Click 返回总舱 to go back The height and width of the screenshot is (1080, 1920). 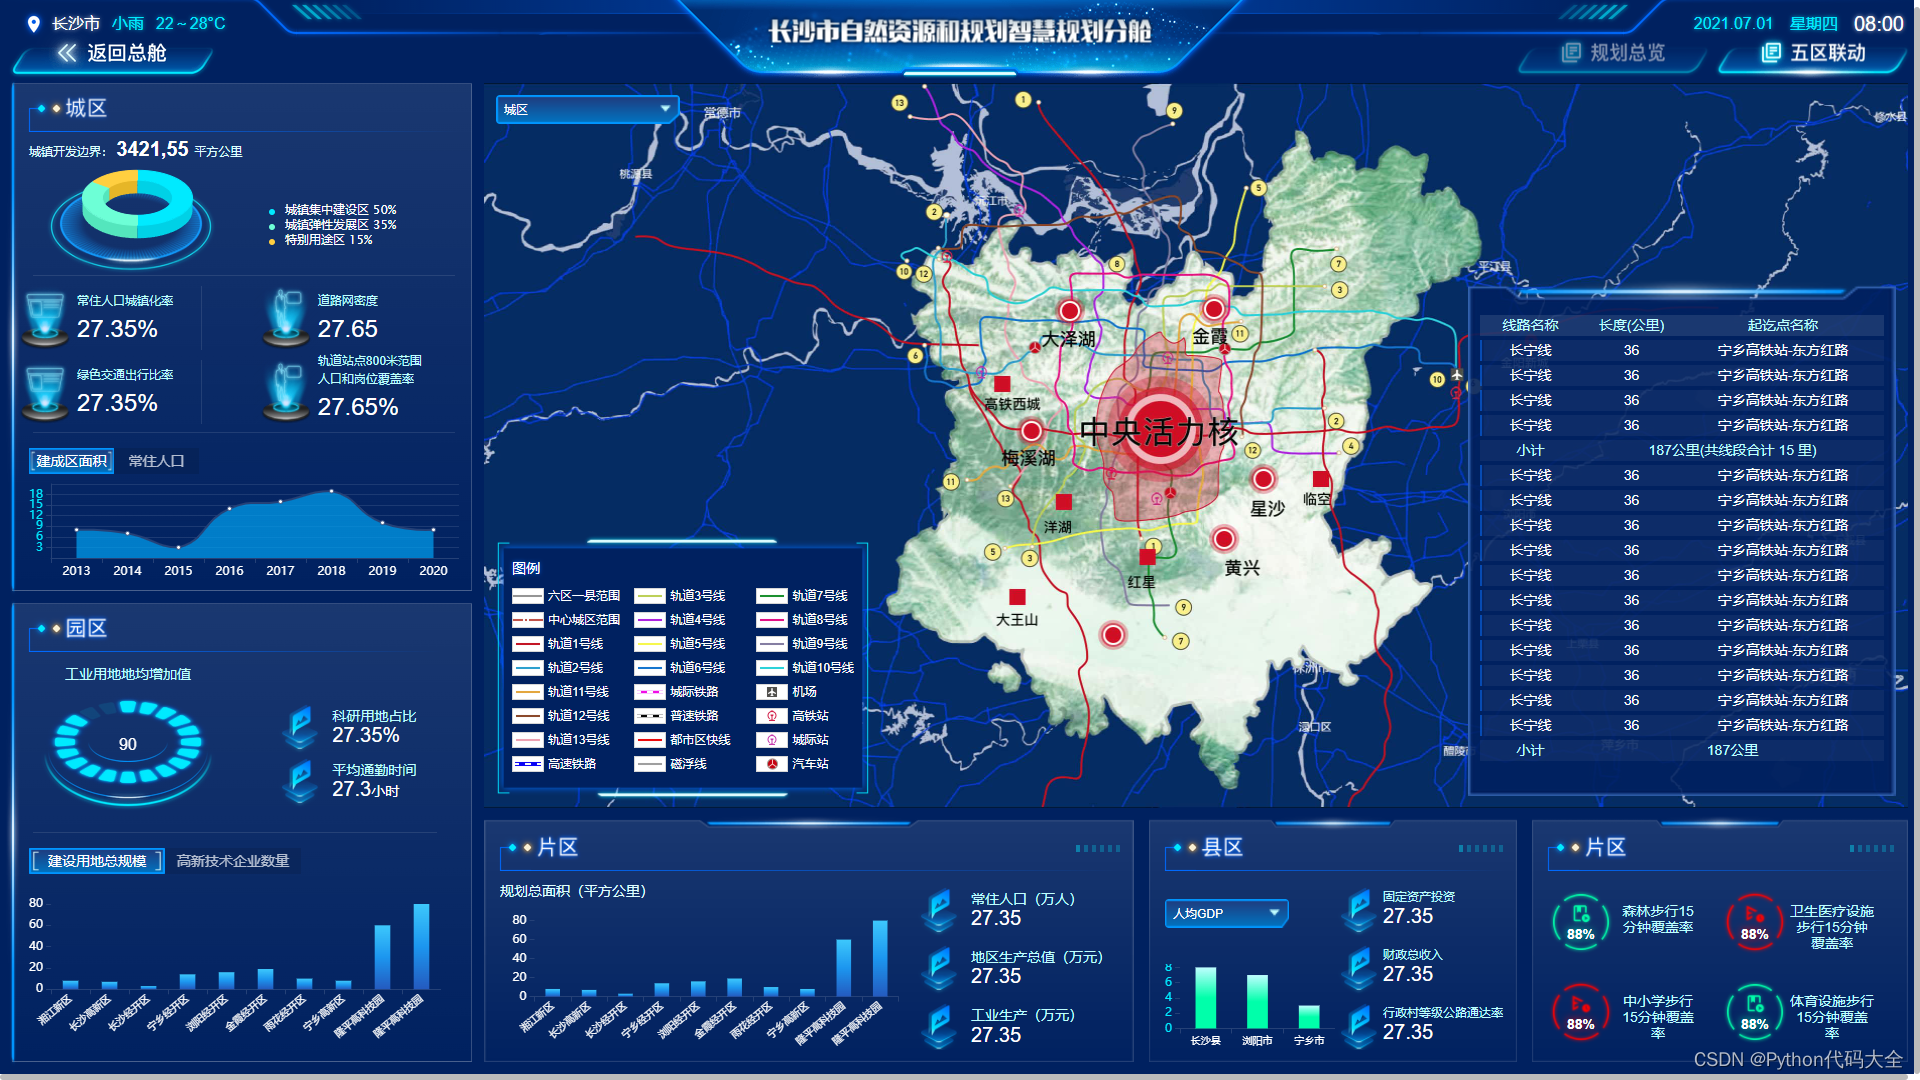(125, 53)
